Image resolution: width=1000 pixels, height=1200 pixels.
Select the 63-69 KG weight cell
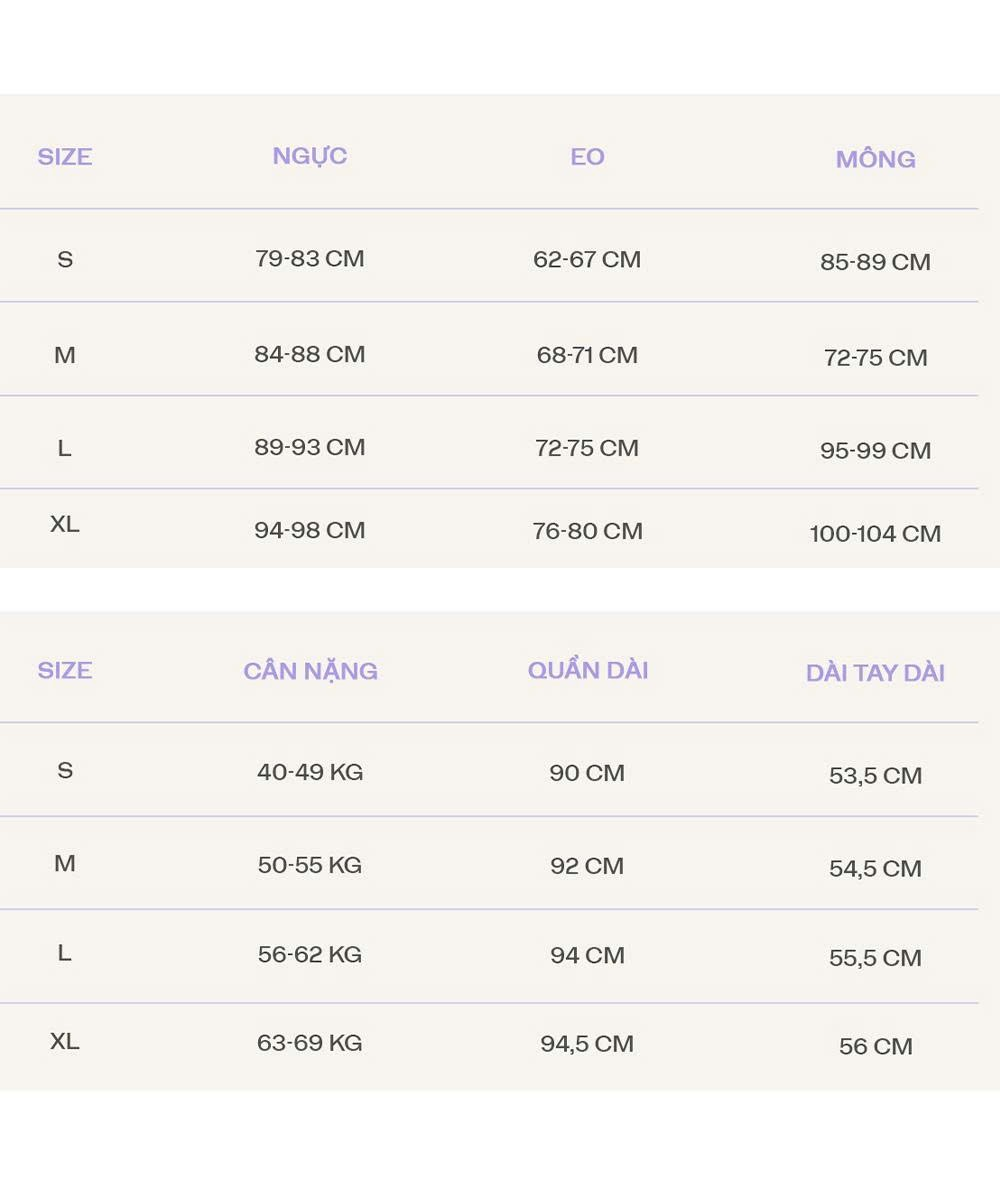(x=310, y=1043)
